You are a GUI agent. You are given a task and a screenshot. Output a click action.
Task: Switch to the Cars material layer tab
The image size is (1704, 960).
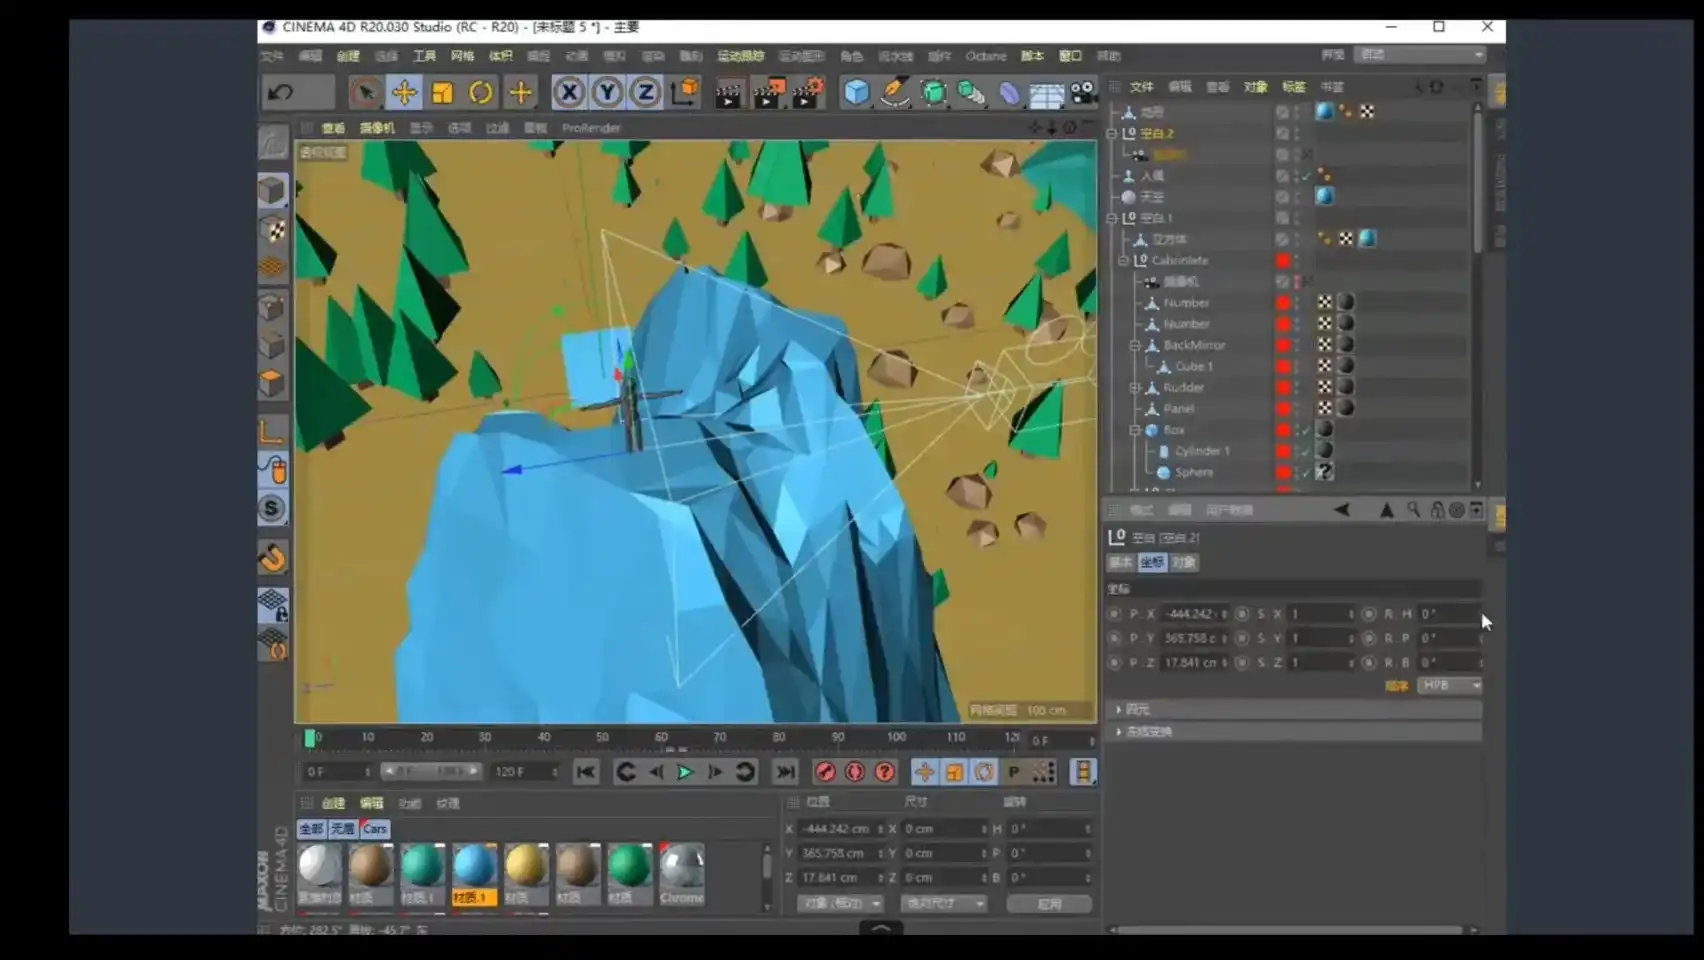click(x=375, y=829)
